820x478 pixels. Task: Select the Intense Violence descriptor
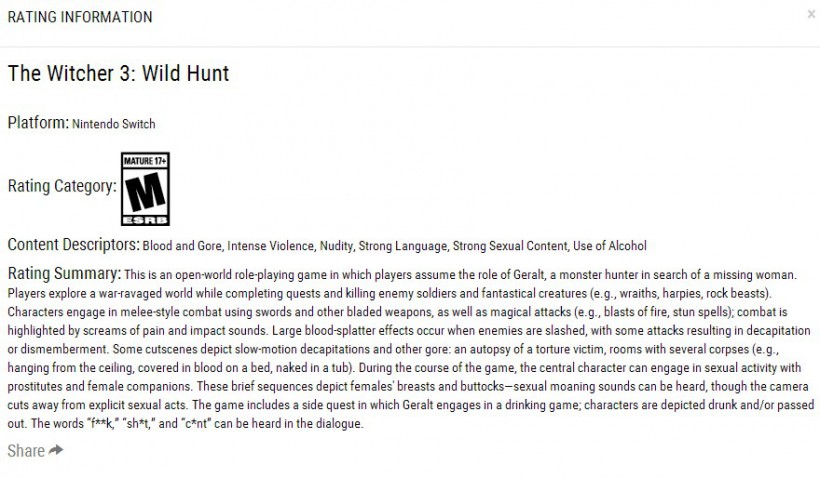tap(270, 246)
